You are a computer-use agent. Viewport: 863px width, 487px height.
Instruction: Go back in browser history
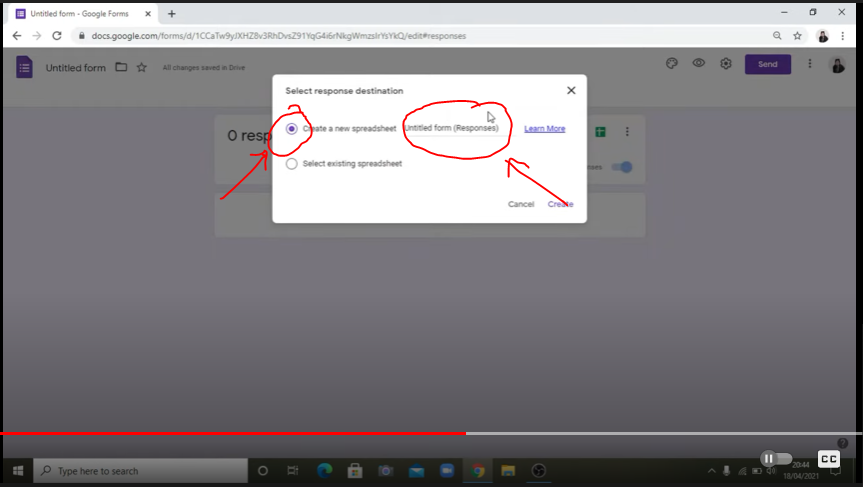(17, 36)
